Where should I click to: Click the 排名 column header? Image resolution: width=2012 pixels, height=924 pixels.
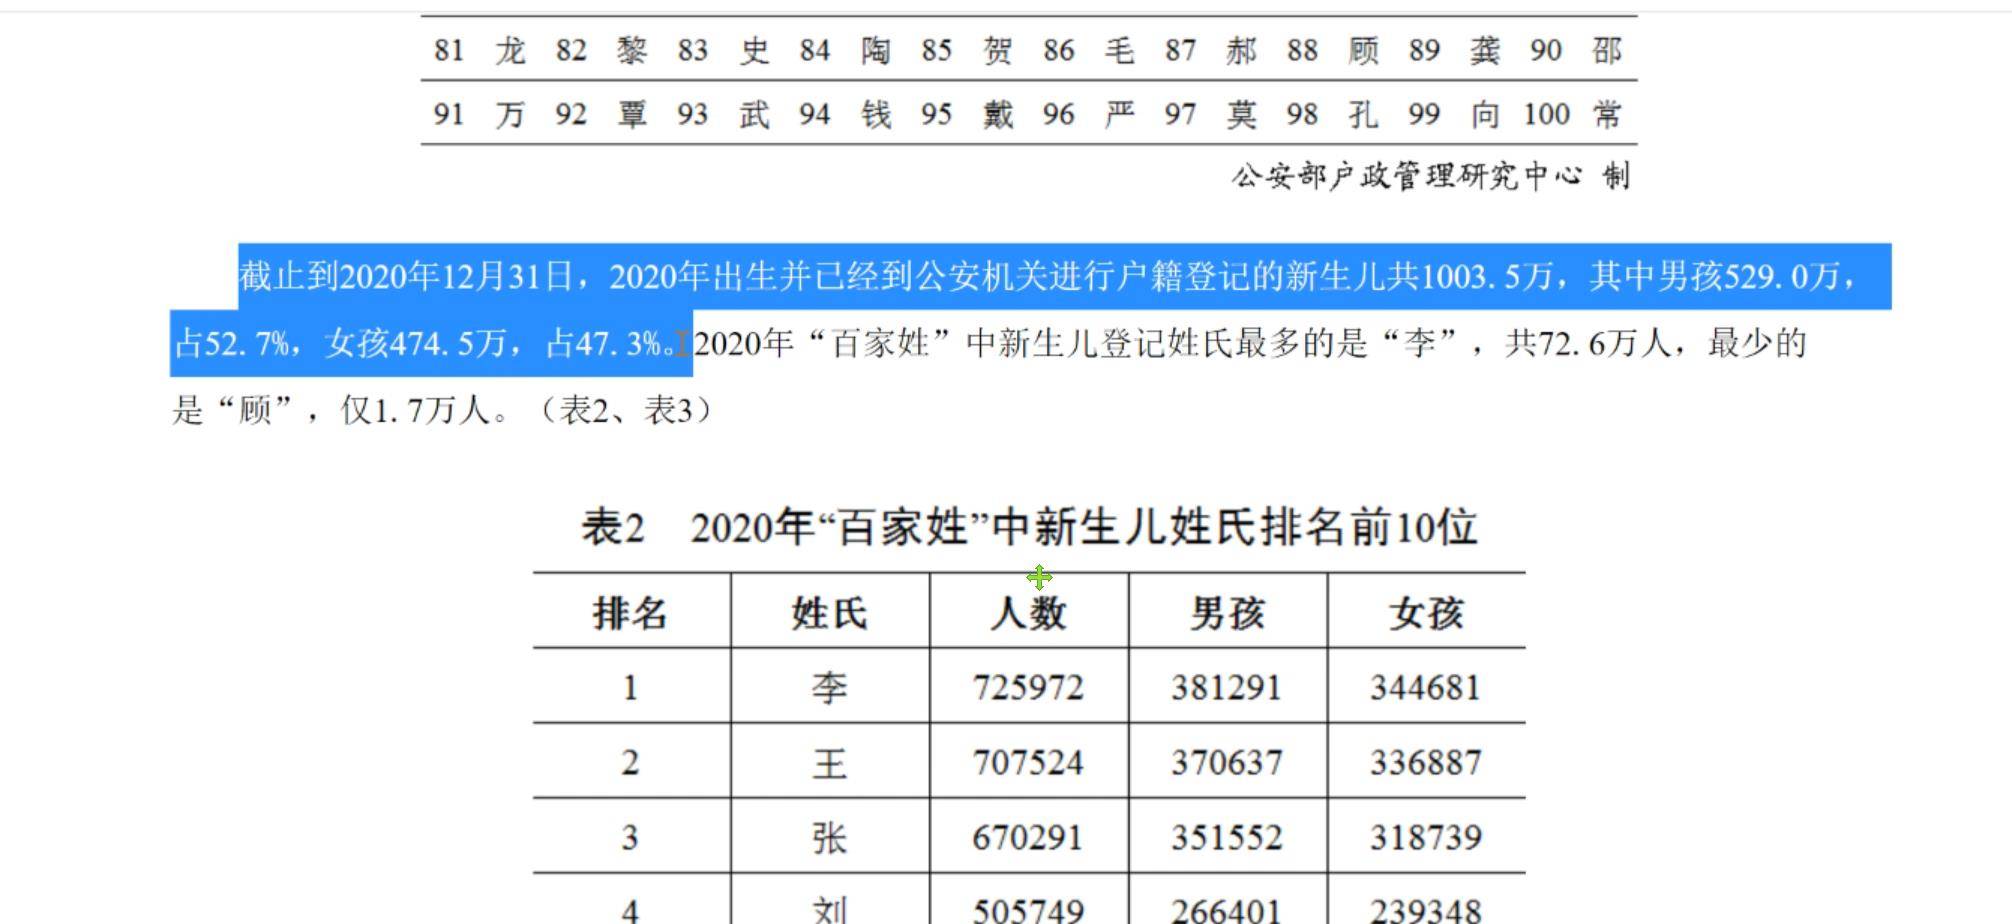pyautogui.click(x=630, y=613)
